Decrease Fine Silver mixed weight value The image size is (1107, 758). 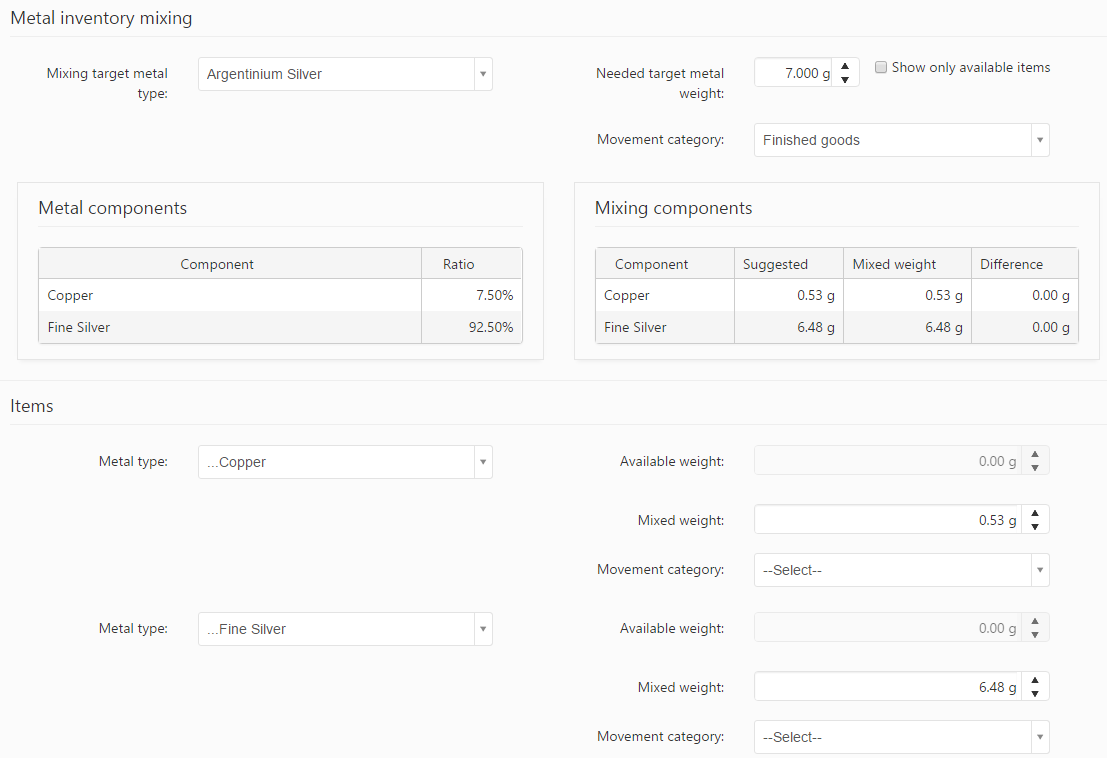(x=1035, y=694)
